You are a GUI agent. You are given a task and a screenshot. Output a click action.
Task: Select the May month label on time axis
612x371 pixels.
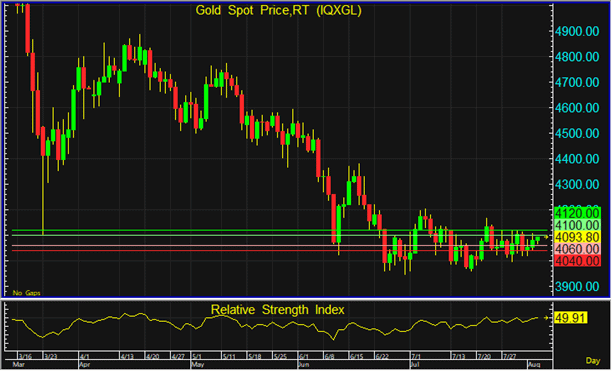pyautogui.click(x=197, y=365)
